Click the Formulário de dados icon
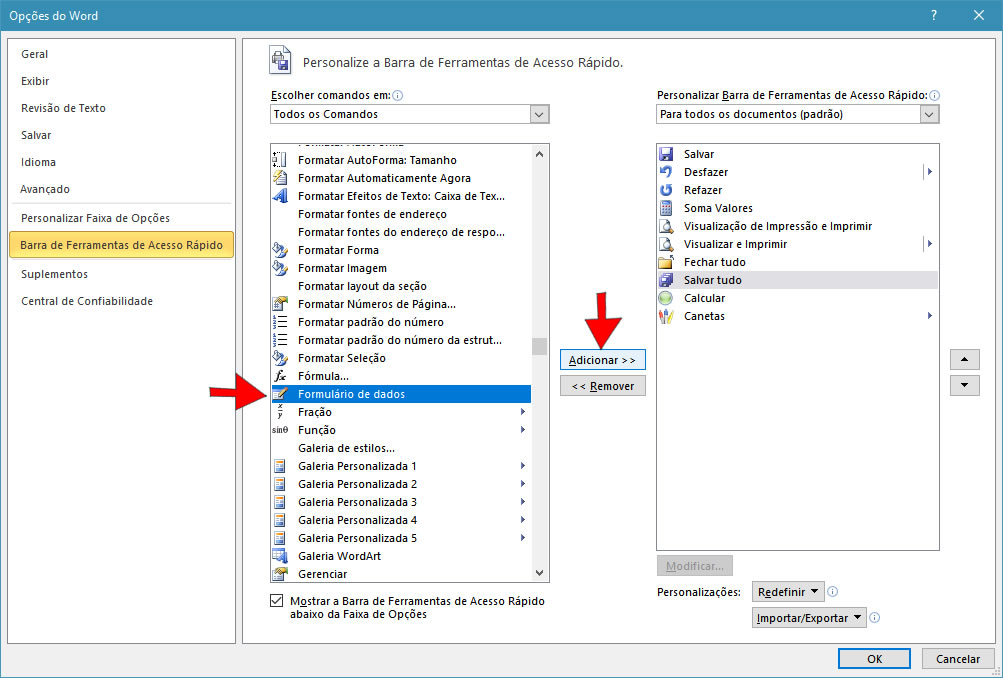 pyautogui.click(x=280, y=394)
